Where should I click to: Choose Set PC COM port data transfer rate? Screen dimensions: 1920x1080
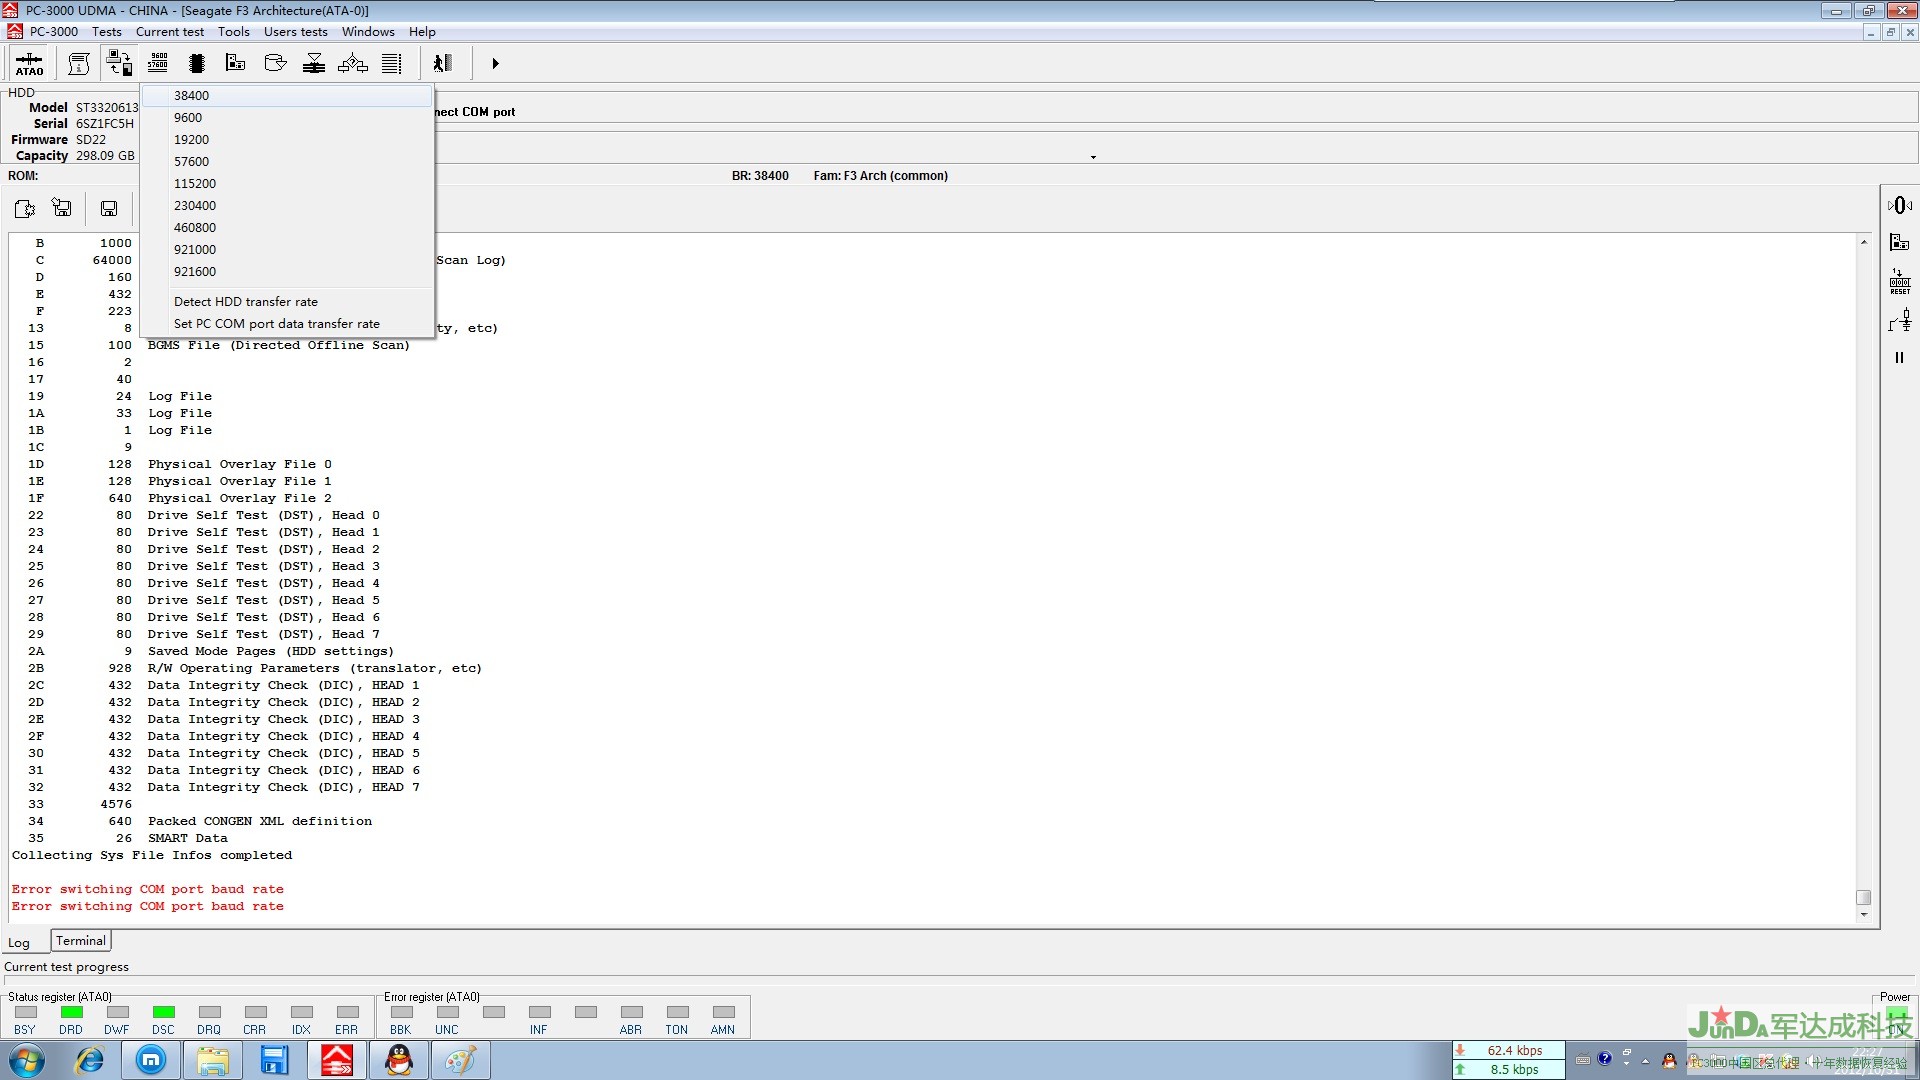[x=287, y=324]
